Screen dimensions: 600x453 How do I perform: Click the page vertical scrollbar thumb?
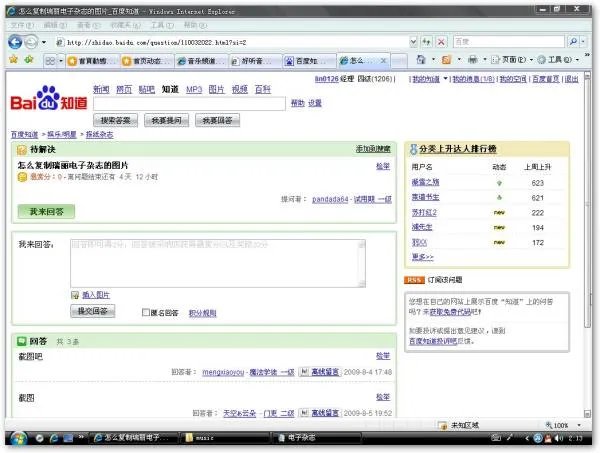pyautogui.click(x=588, y=202)
